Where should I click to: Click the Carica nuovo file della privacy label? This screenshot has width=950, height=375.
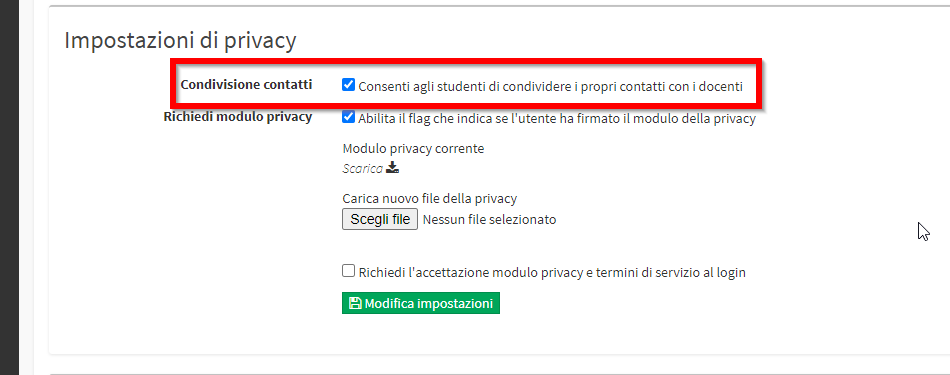coord(430,198)
